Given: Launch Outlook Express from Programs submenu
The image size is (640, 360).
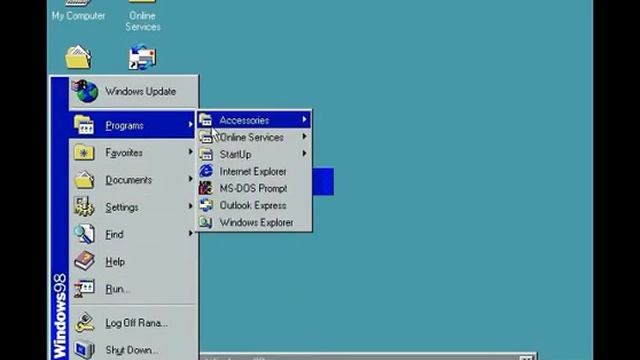Looking at the screenshot, I should [x=254, y=205].
